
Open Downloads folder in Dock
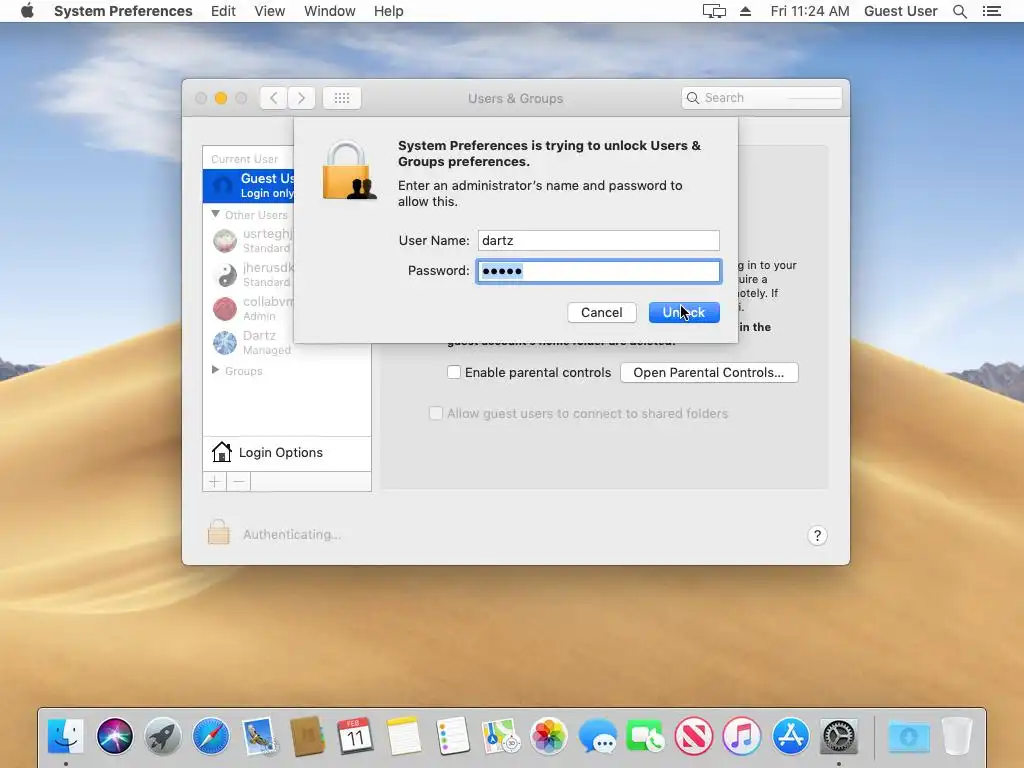click(x=908, y=736)
